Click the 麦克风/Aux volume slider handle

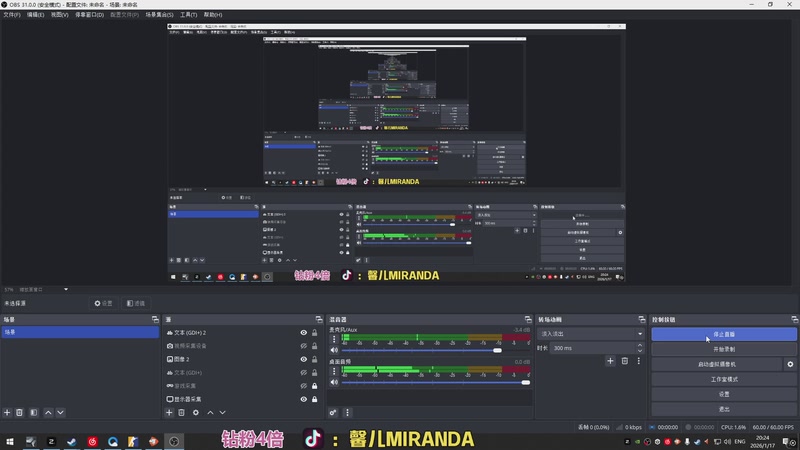pyautogui.click(x=497, y=351)
